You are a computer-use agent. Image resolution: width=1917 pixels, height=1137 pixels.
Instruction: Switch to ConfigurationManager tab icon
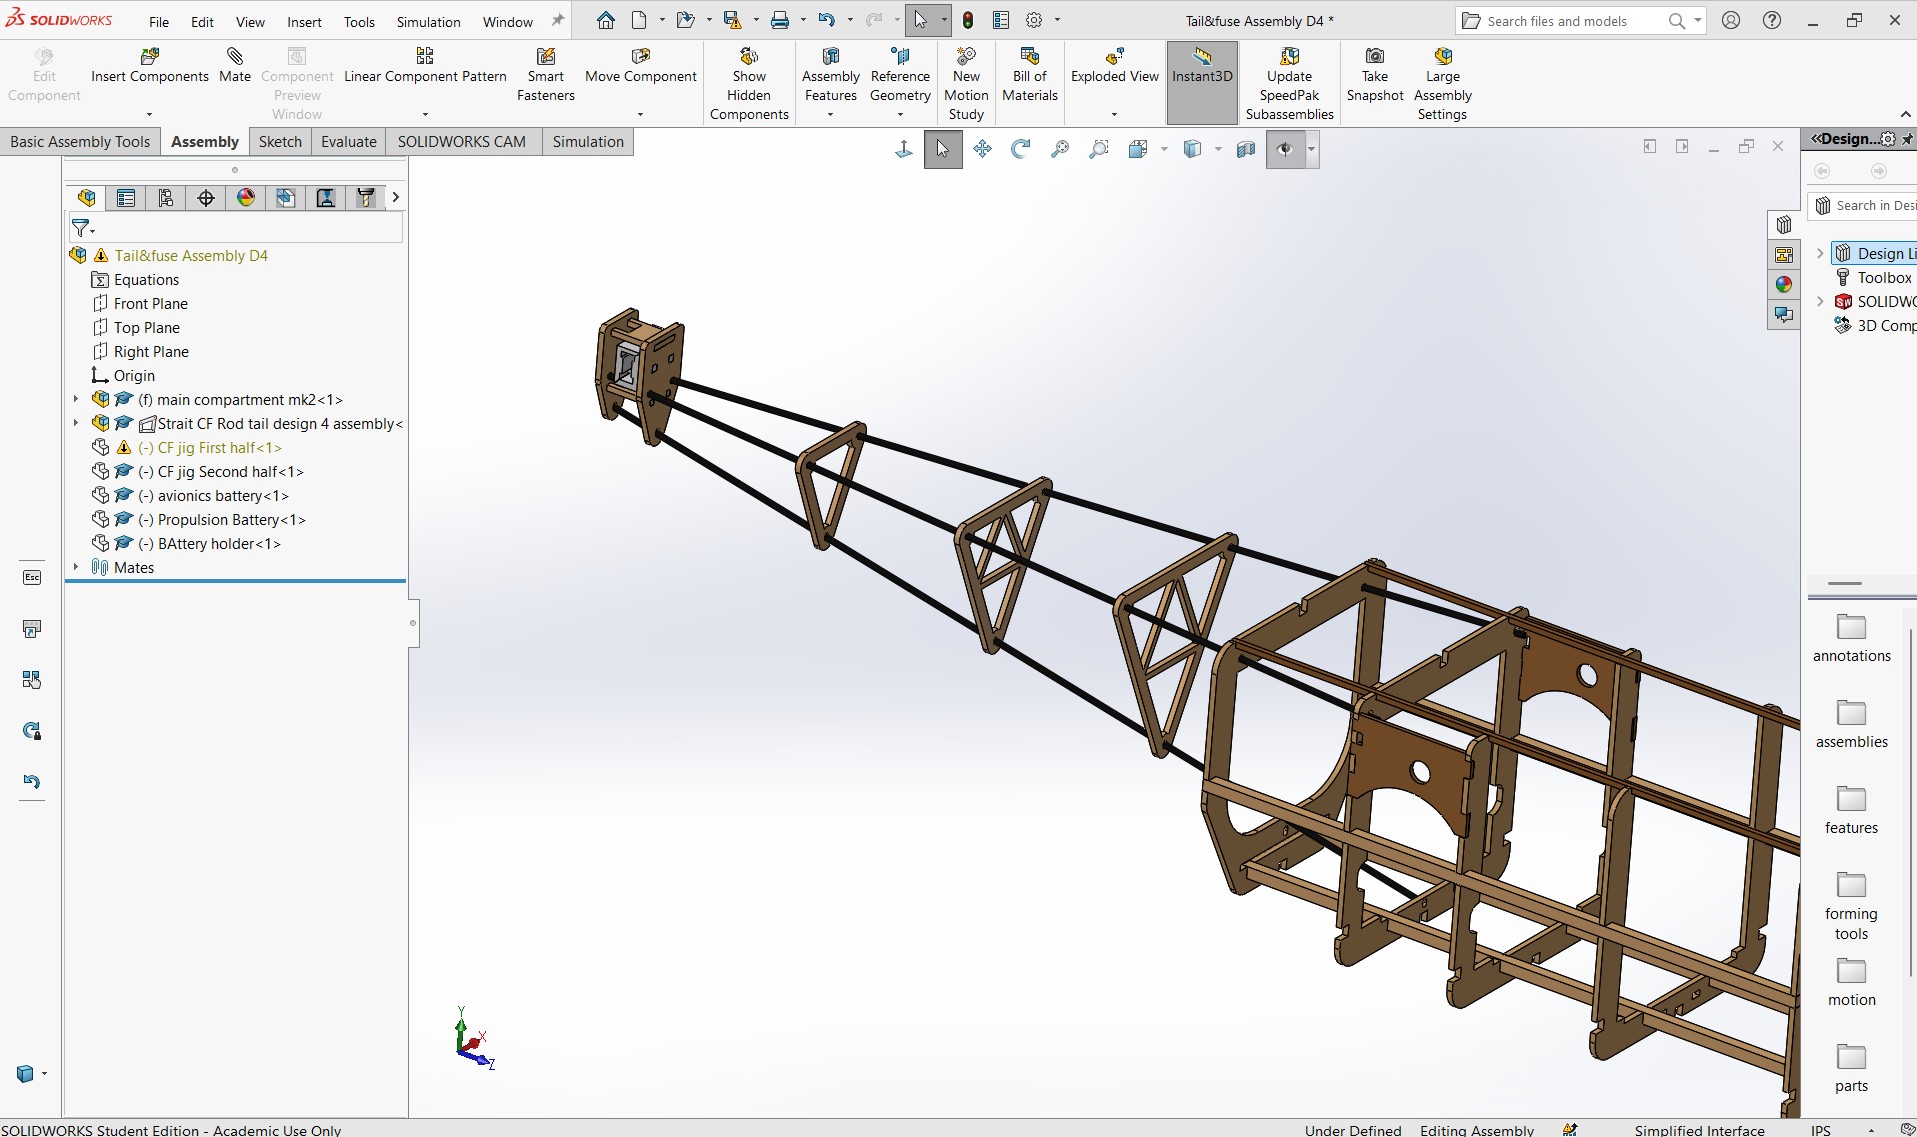click(166, 198)
